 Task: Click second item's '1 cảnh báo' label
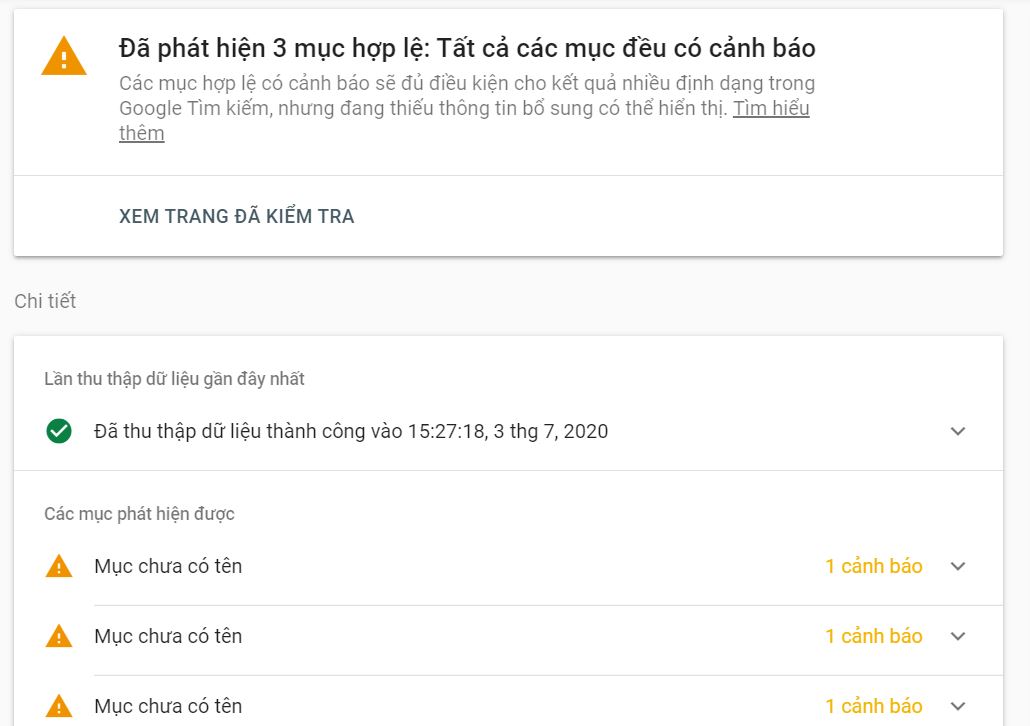874,636
